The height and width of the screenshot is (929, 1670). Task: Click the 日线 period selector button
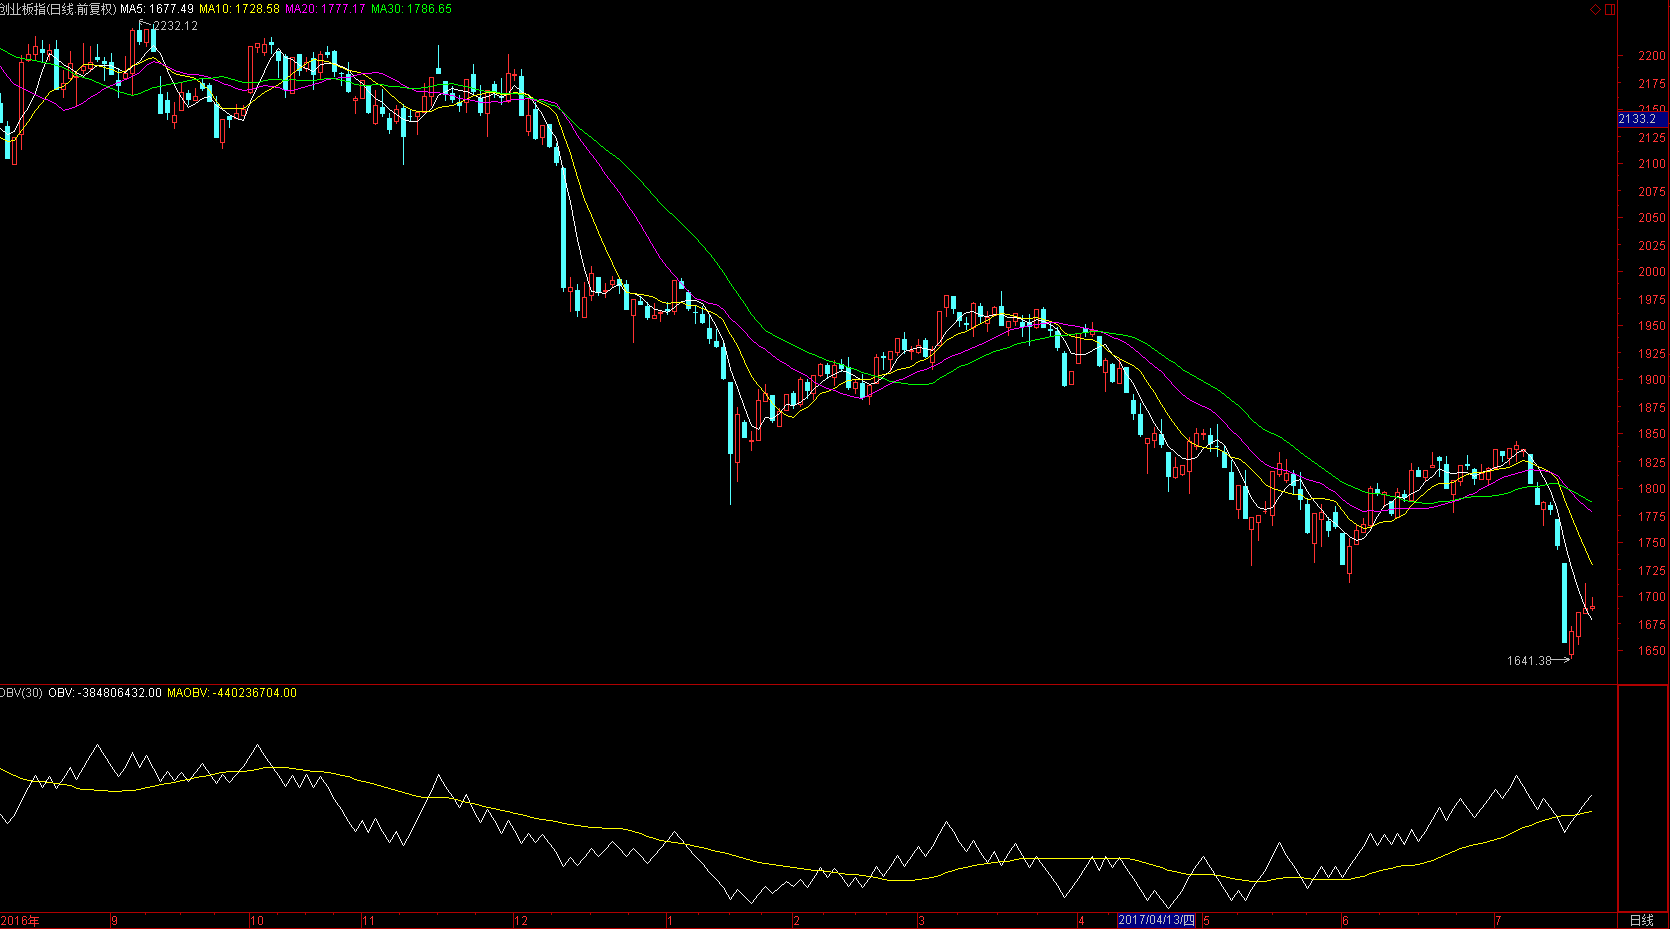pos(1641,921)
